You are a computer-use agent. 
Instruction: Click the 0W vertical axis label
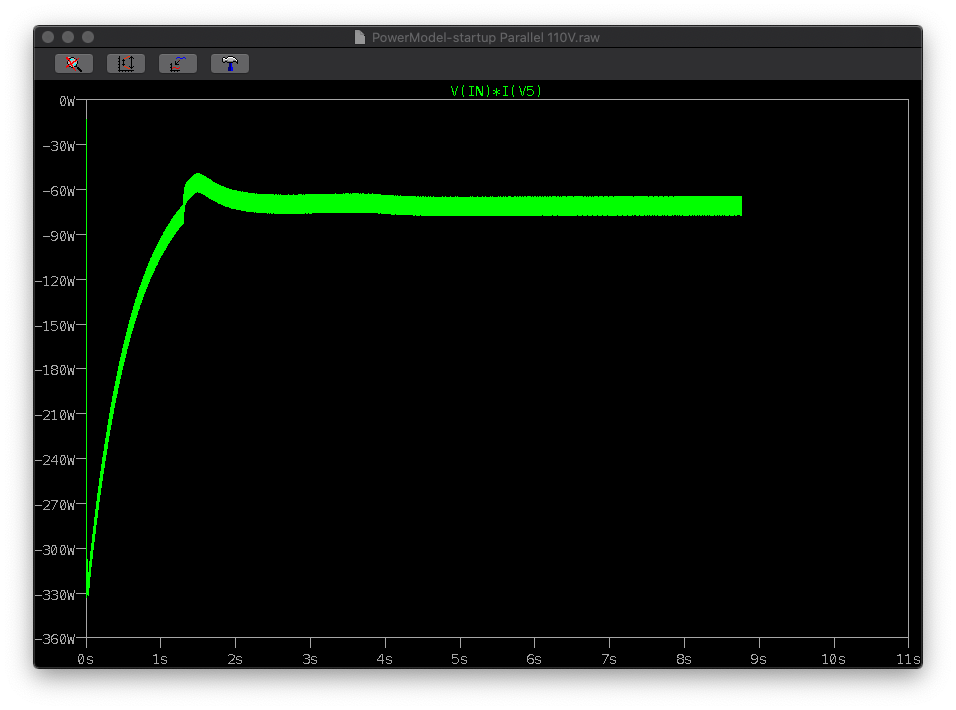pos(67,101)
